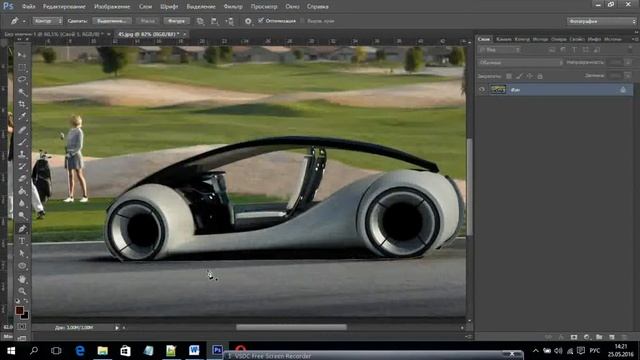Filter layers by pixel layer icon
The image size is (640, 360).
coord(552,50)
